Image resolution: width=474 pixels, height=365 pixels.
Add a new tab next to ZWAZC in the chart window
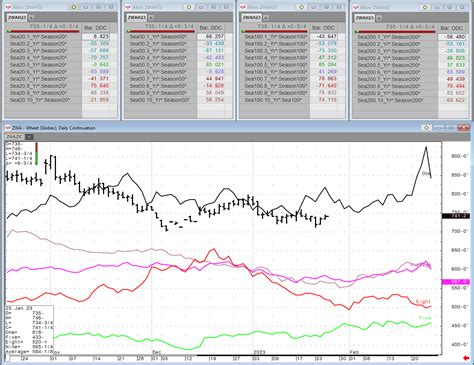pyautogui.click(x=29, y=137)
